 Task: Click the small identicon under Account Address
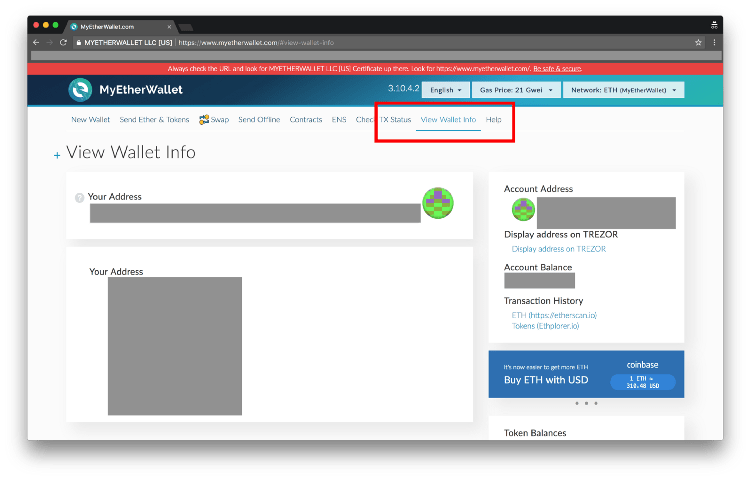[x=523, y=210]
